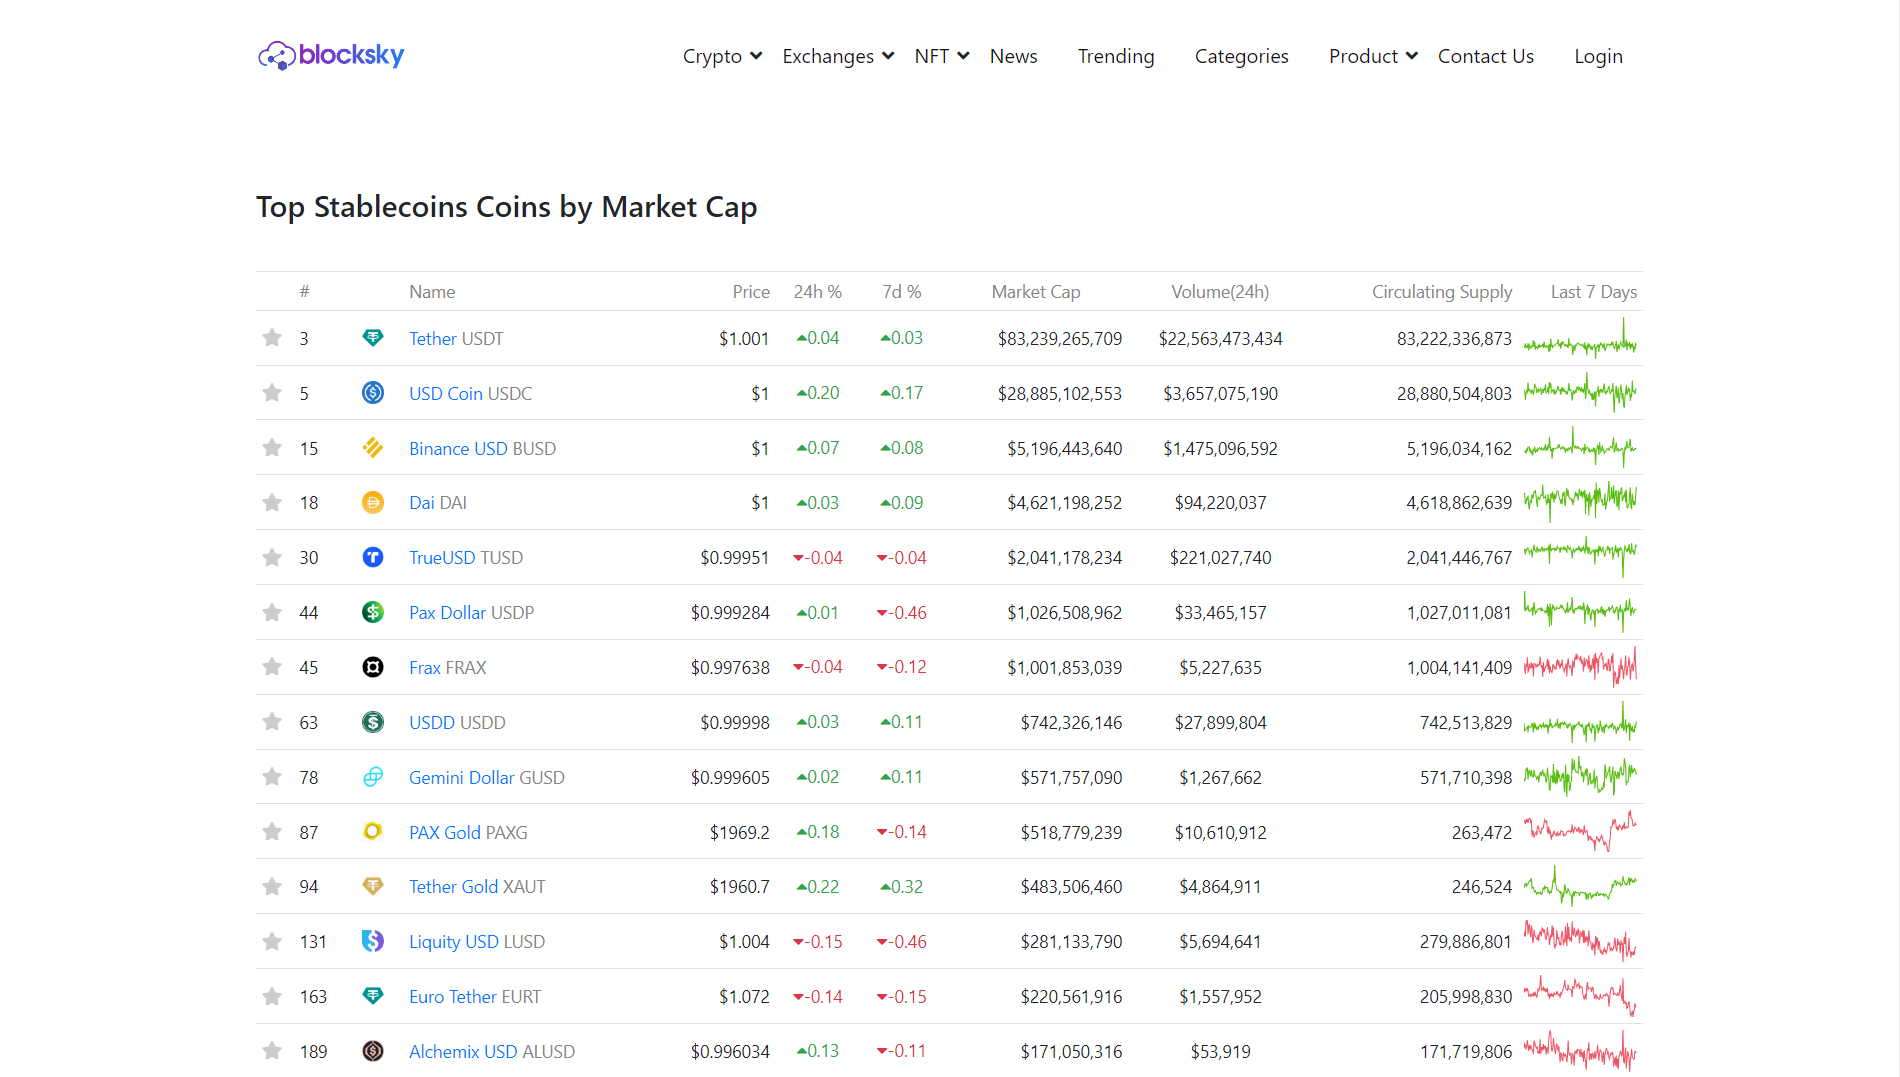
Task: Star the PAX Gold row
Action: pos(272,832)
